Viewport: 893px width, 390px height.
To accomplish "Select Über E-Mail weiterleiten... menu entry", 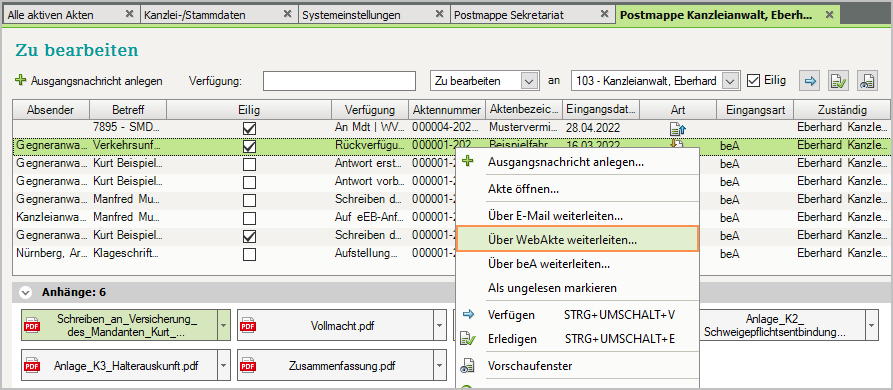I will point(577,216).
